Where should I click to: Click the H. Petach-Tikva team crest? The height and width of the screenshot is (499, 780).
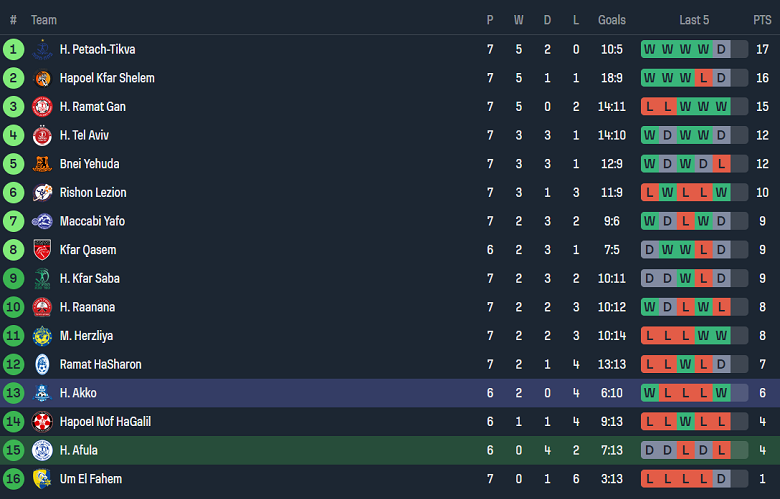click(42, 49)
